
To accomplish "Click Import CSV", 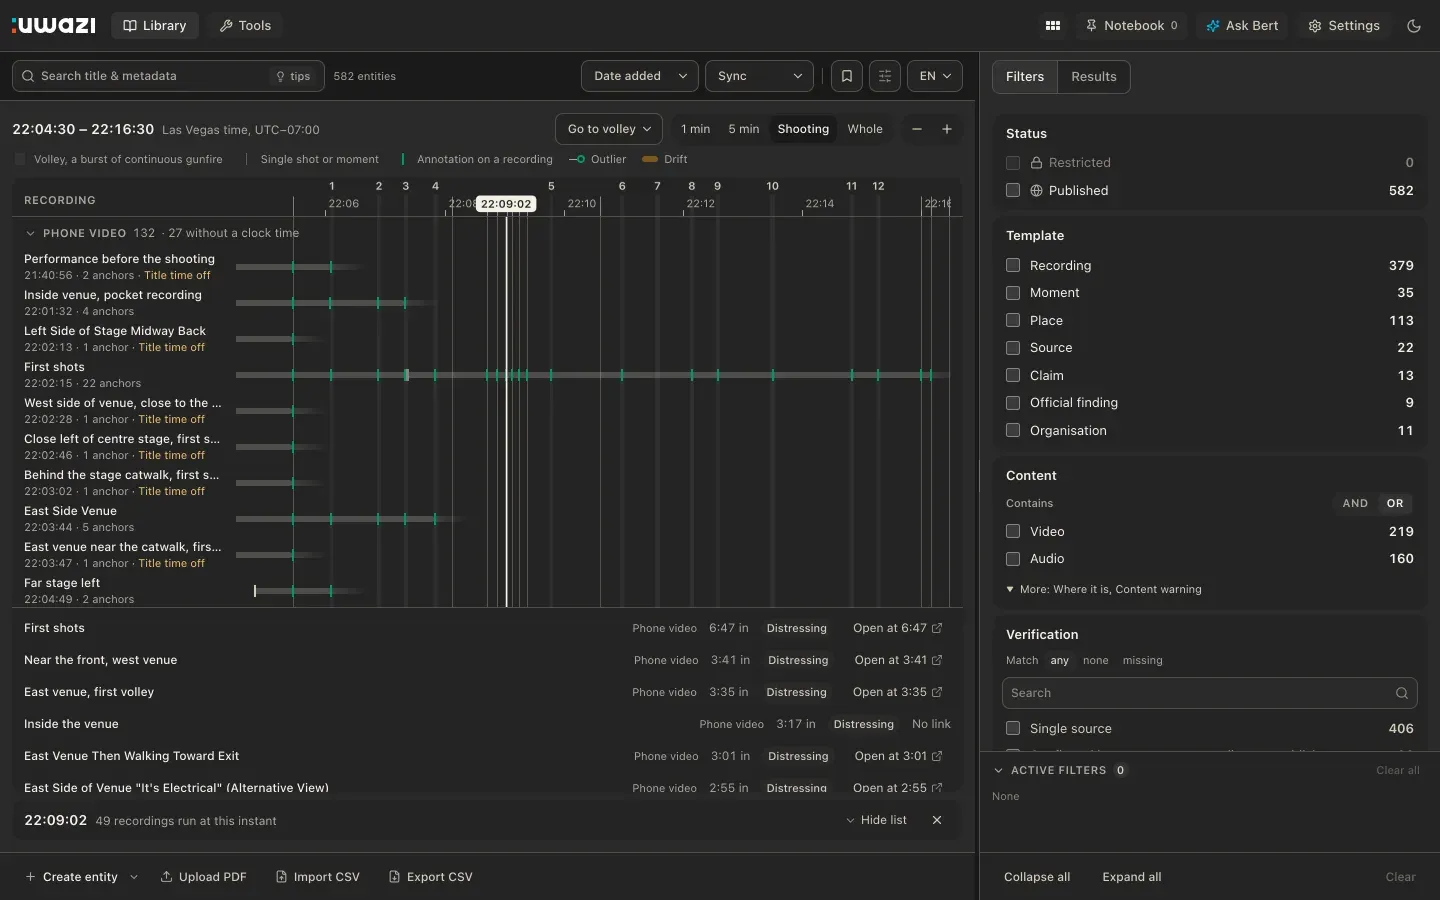I will tap(317, 877).
